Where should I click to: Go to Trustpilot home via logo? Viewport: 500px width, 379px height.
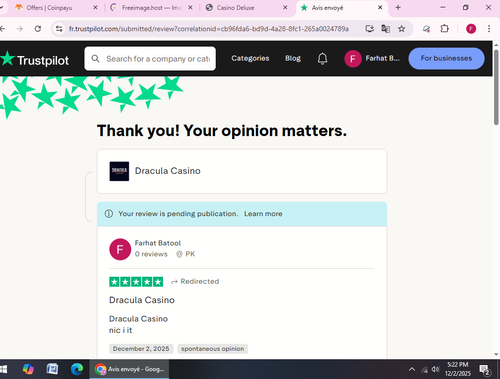35,60
